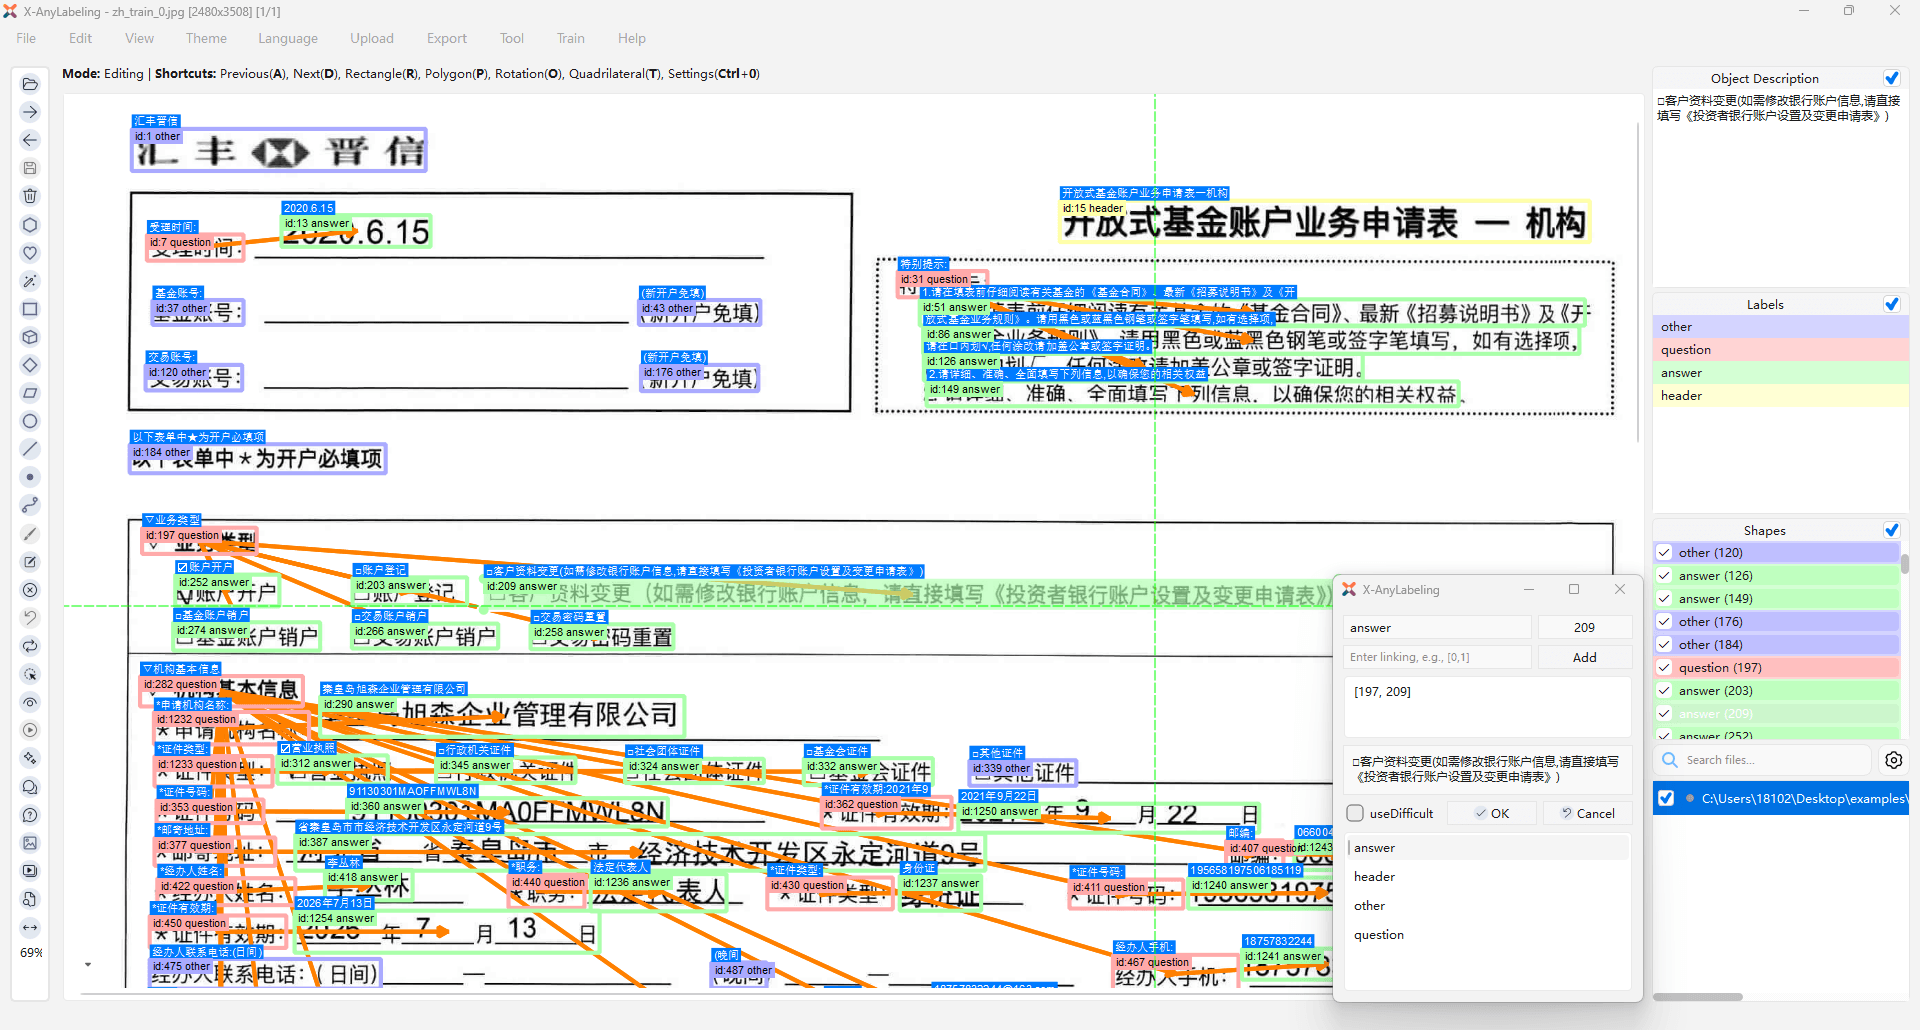This screenshot has height=1030, width=1920.
Task: Toggle the Object Description panel checkbox
Action: [1892, 78]
